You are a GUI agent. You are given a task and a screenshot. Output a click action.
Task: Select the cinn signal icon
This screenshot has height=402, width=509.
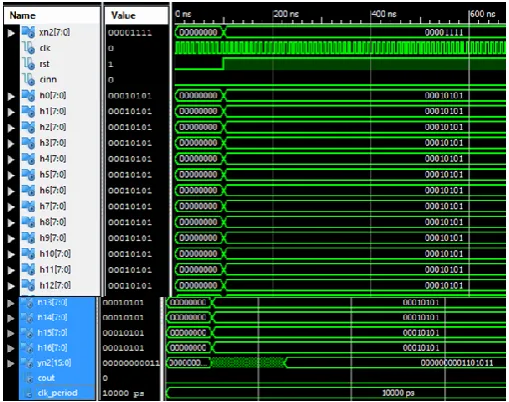29,79
